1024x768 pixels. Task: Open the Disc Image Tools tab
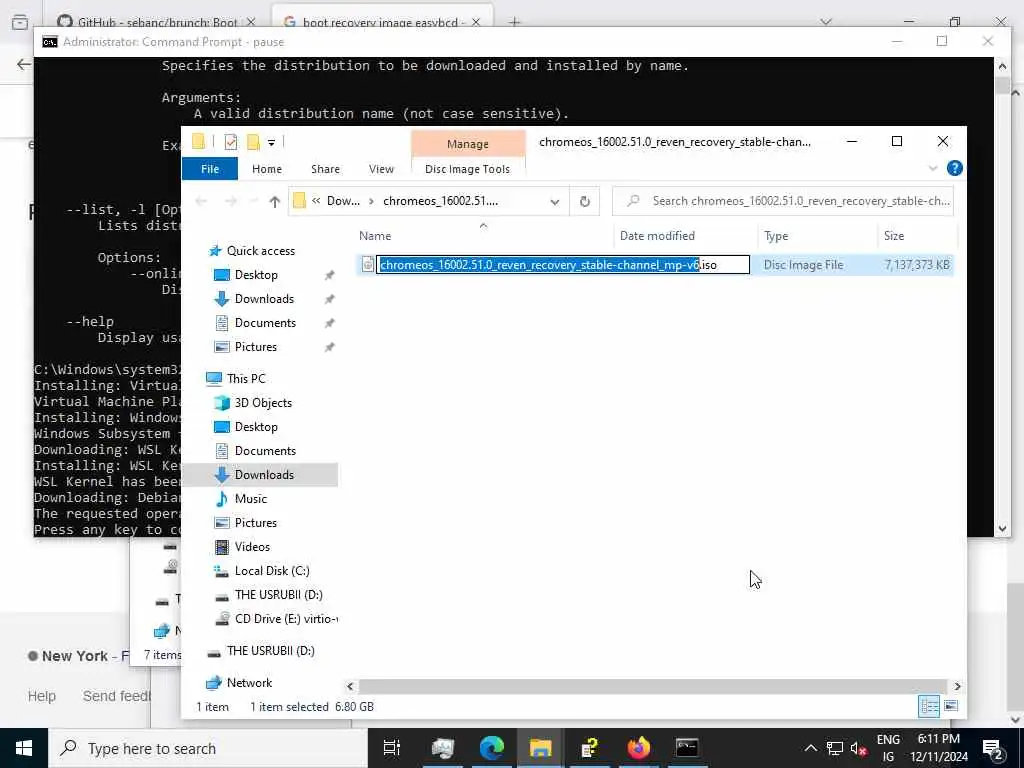point(468,168)
